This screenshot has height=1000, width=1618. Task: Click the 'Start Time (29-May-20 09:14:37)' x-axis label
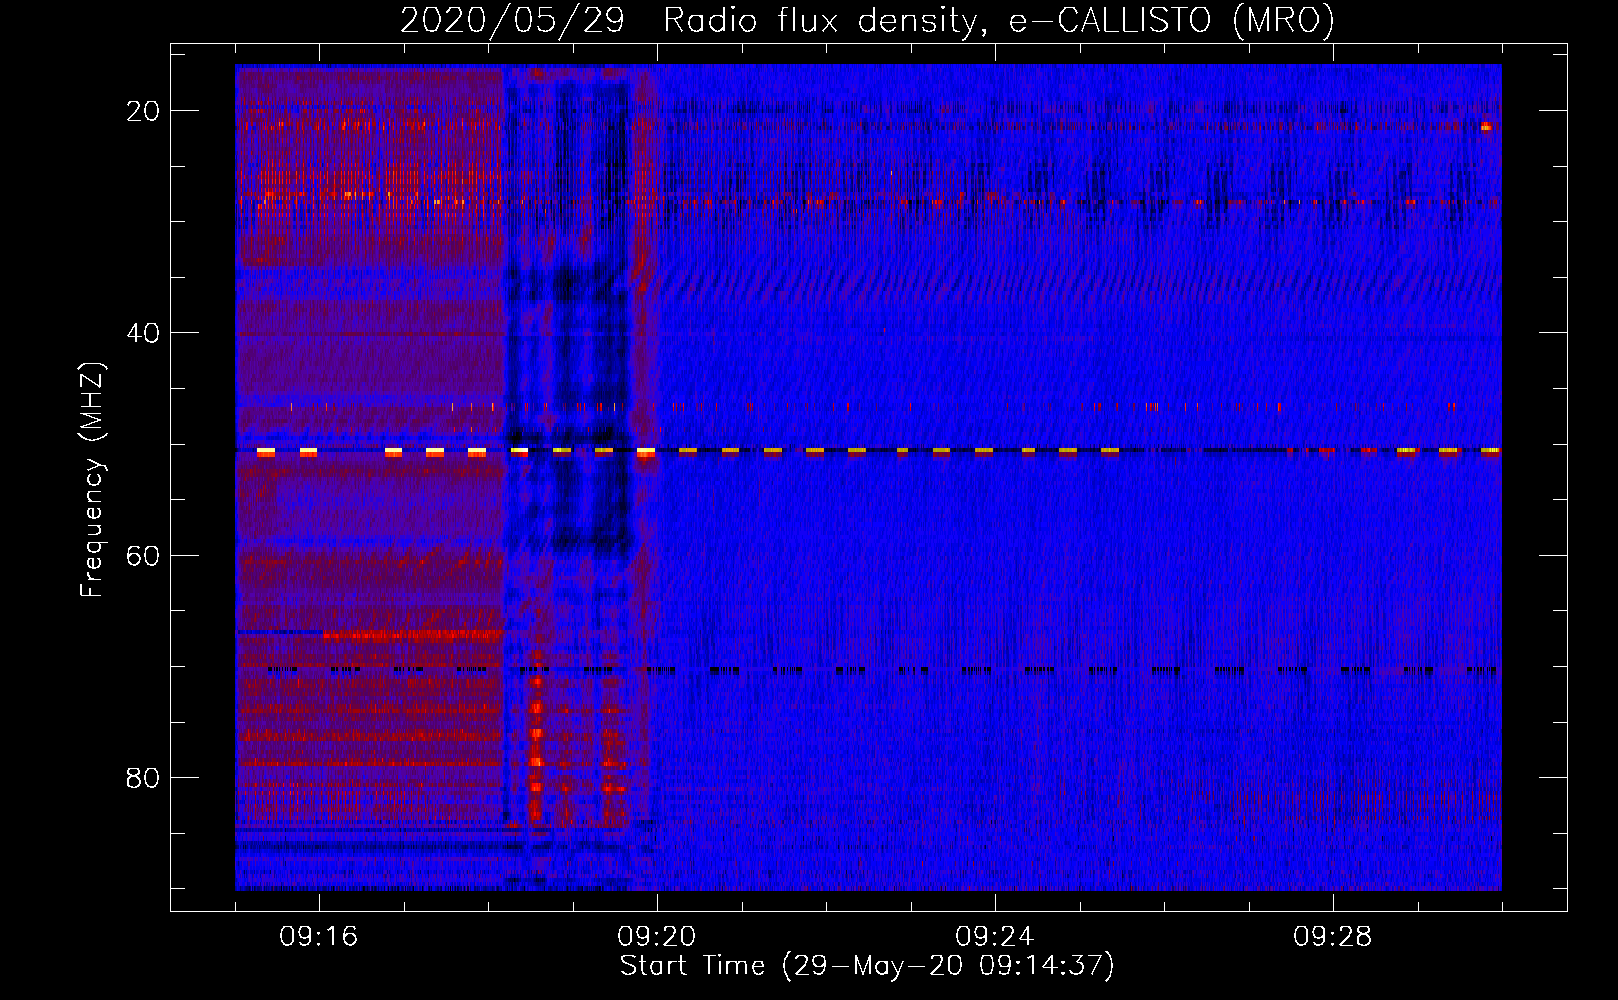(x=867, y=966)
